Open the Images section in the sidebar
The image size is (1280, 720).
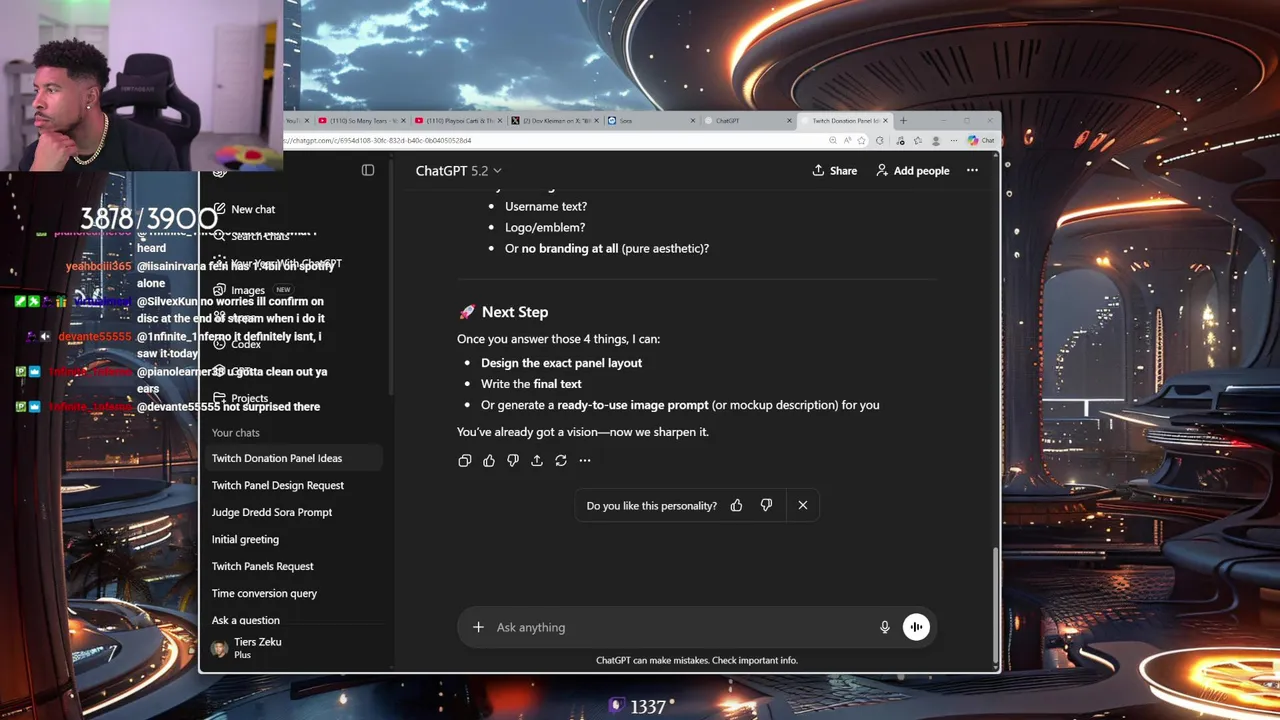pyautogui.click(x=247, y=290)
